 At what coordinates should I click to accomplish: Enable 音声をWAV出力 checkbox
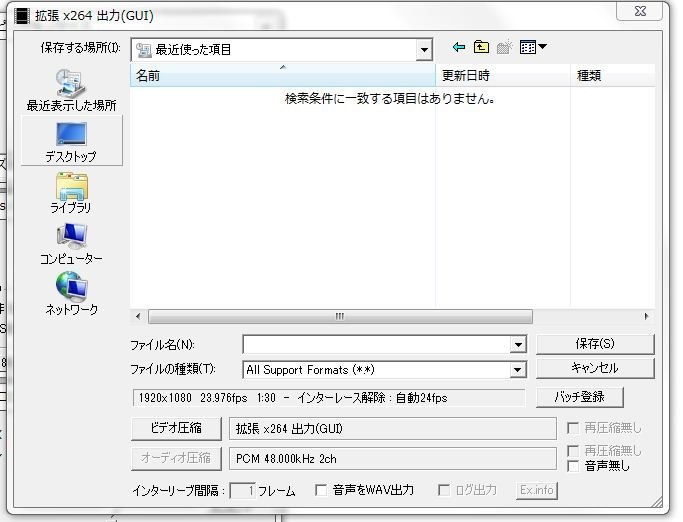(321, 490)
